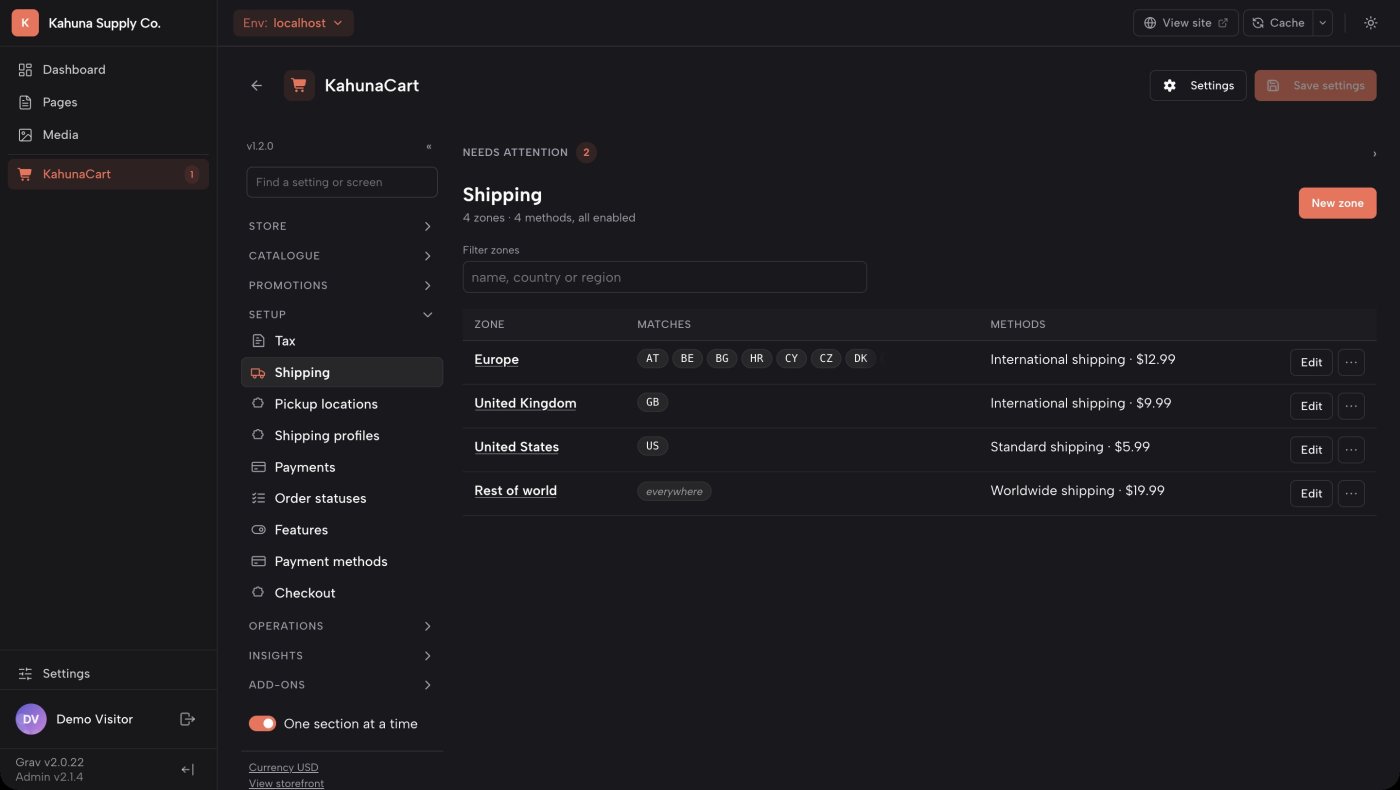Open more actions for United Kingdom zone

pos(1351,406)
